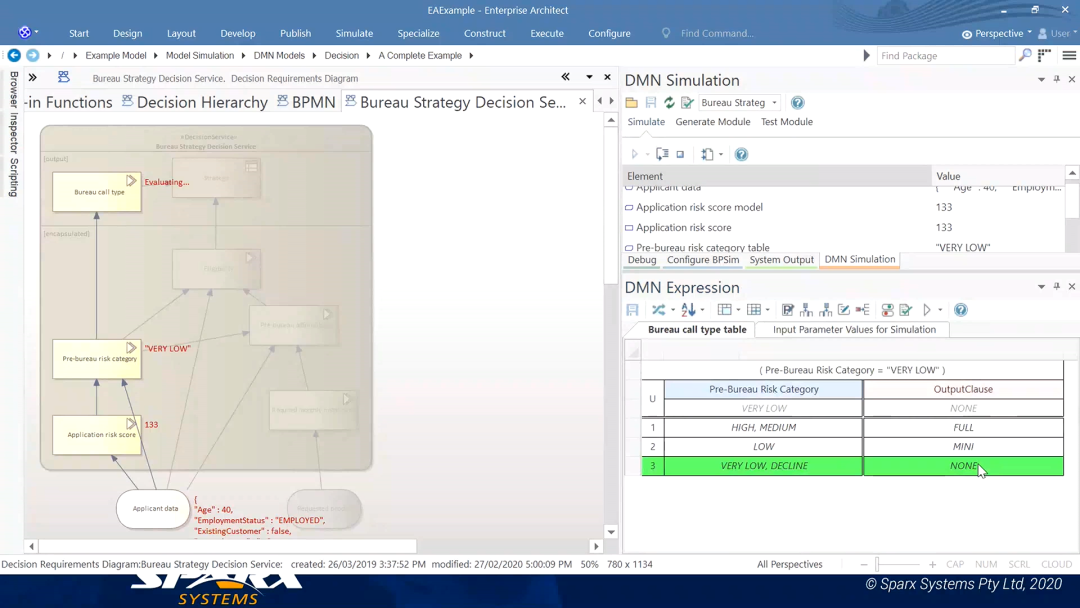Click the first hierarchy icon in DMN Expression
Screen dimensions: 1080x608
point(806,310)
